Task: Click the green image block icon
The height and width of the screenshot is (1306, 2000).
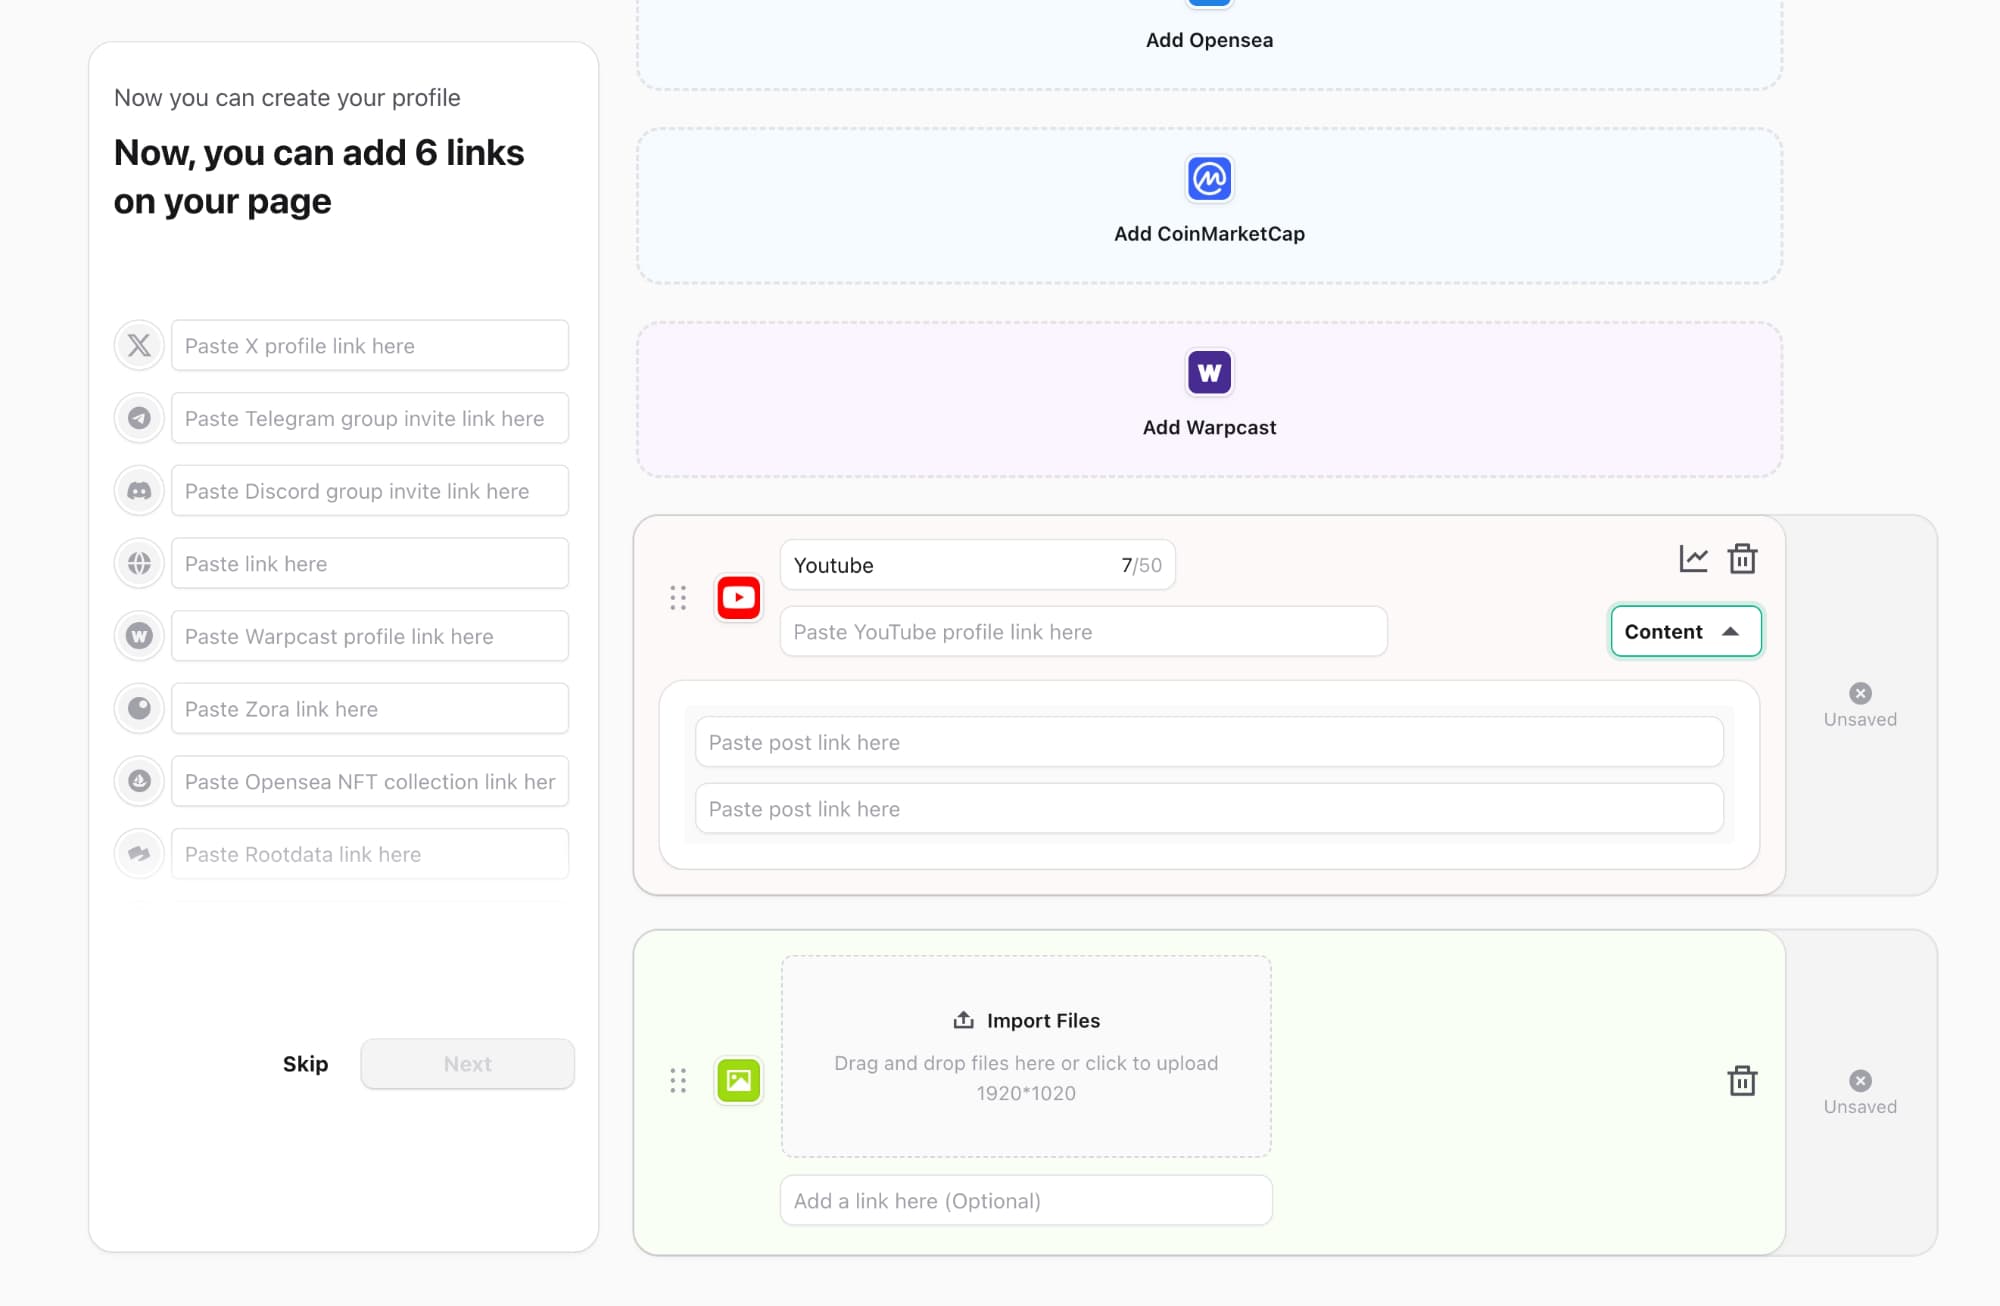Action: point(738,1081)
